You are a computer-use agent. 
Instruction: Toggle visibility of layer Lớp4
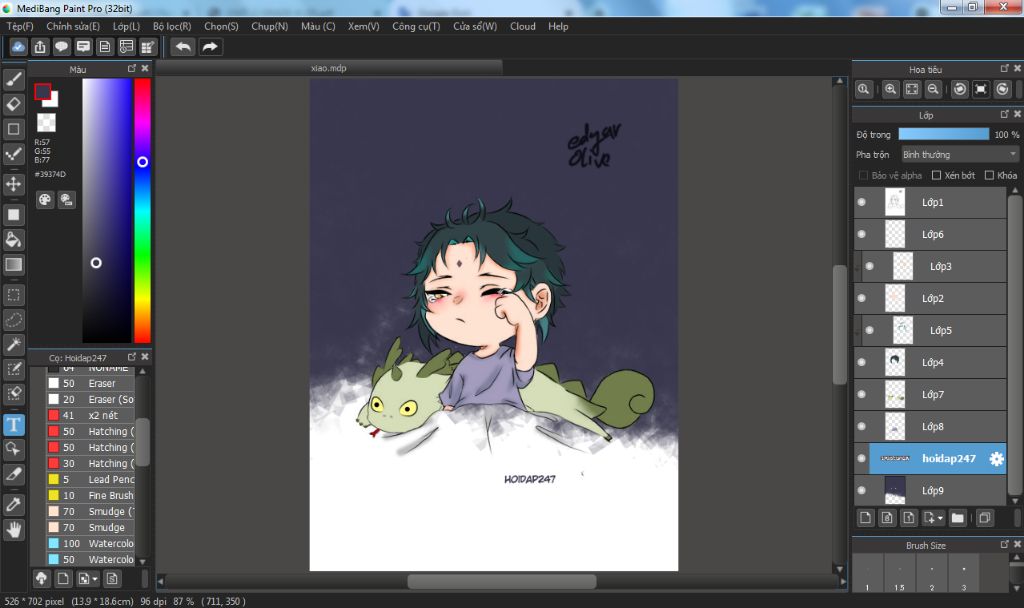point(861,362)
